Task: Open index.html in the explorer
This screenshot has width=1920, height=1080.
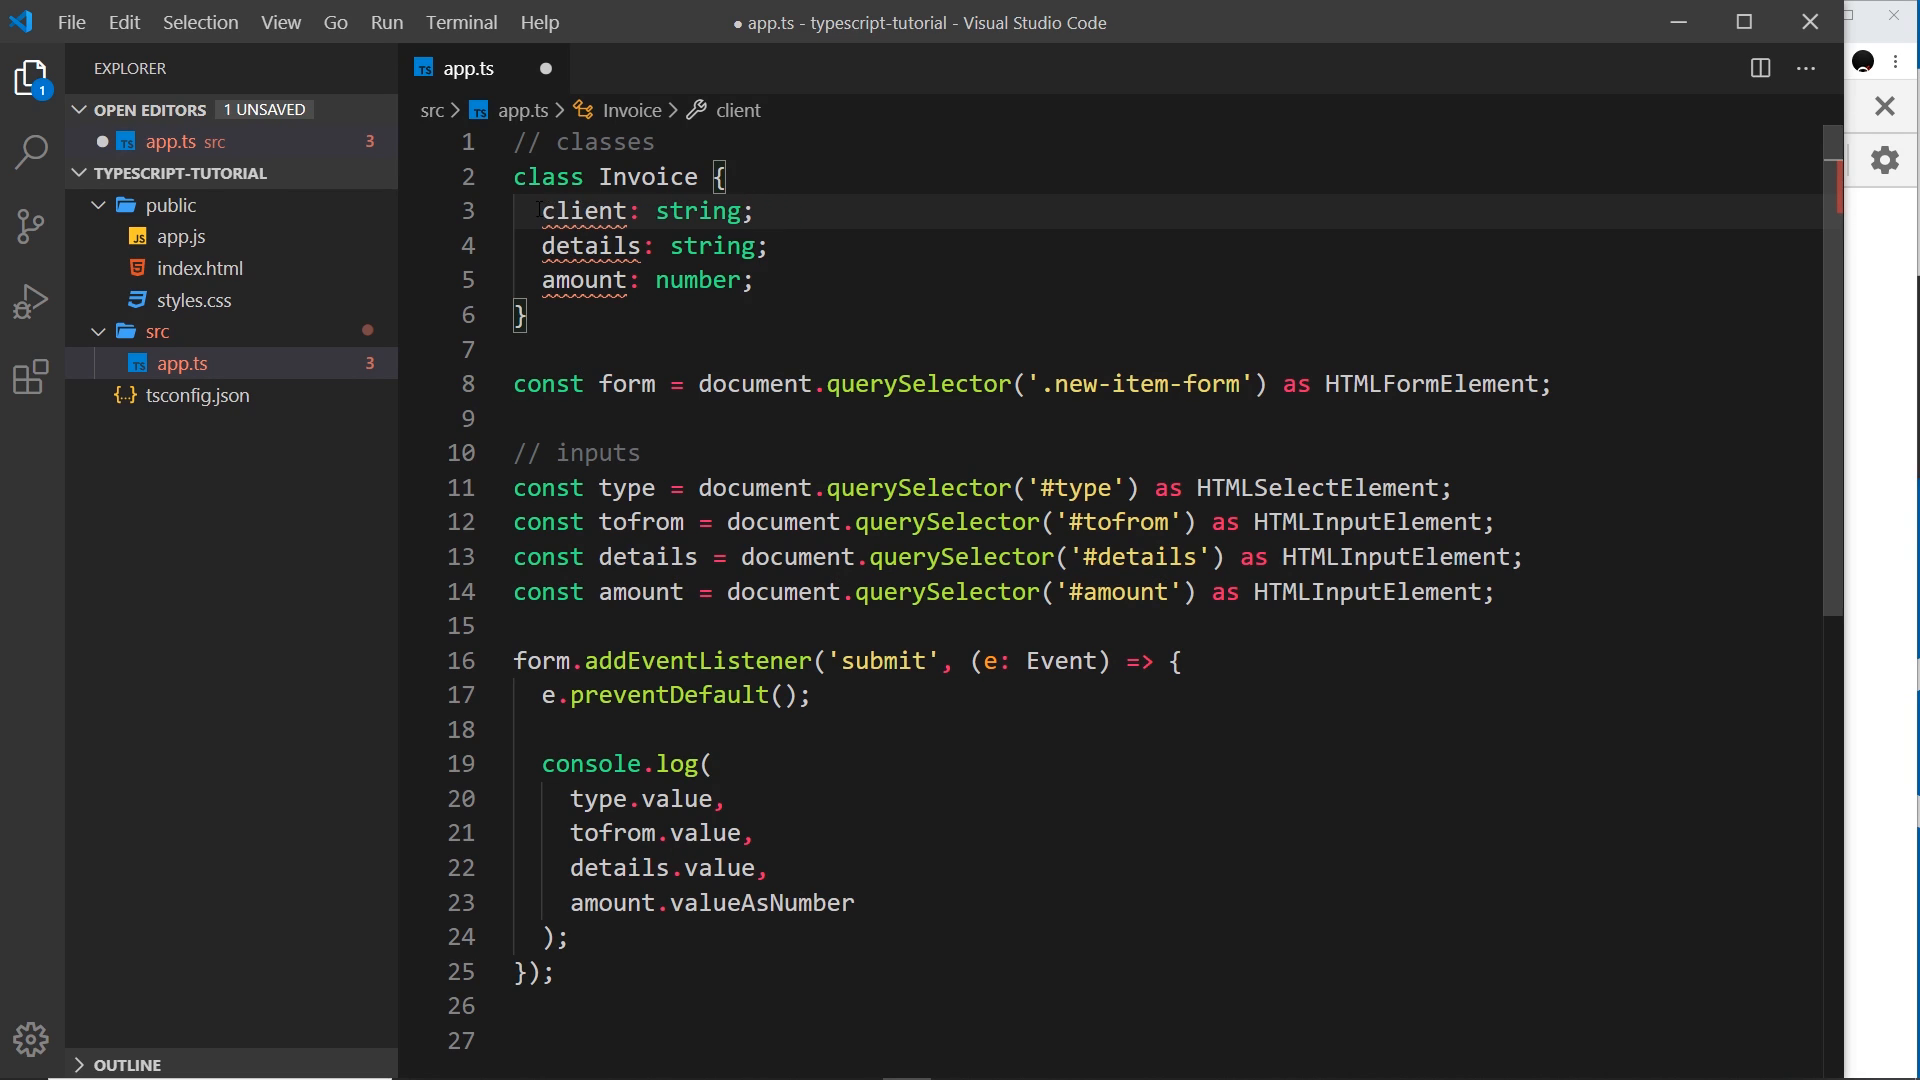Action: [x=199, y=268]
